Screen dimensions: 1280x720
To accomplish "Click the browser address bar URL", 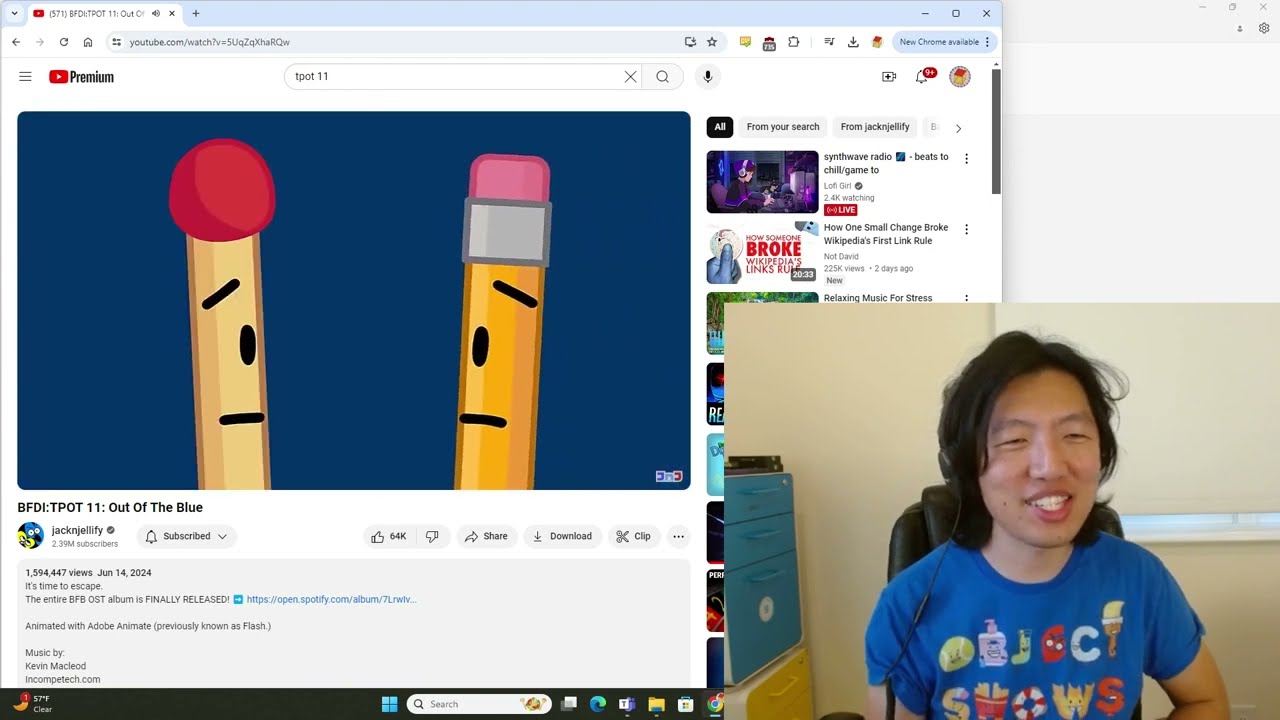I will (x=210, y=42).
